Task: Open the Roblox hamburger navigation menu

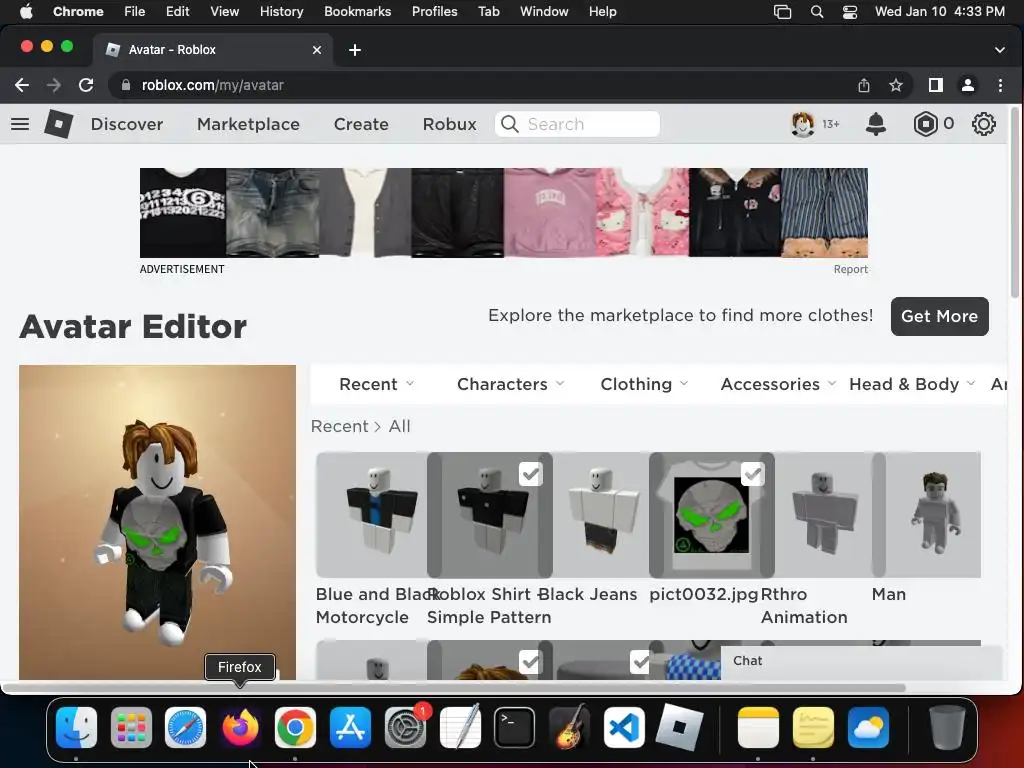Action: point(20,124)
